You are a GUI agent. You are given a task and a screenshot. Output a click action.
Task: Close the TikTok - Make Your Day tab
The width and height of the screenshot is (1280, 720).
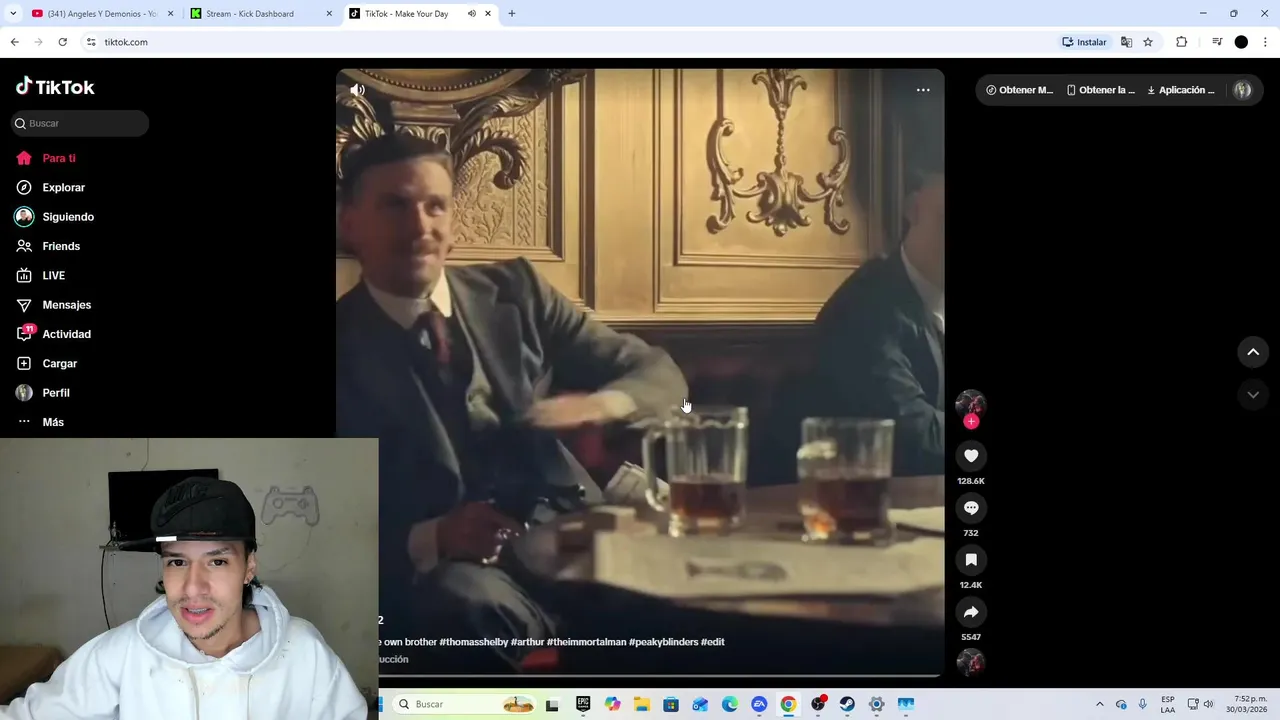[x=488, y=14]
